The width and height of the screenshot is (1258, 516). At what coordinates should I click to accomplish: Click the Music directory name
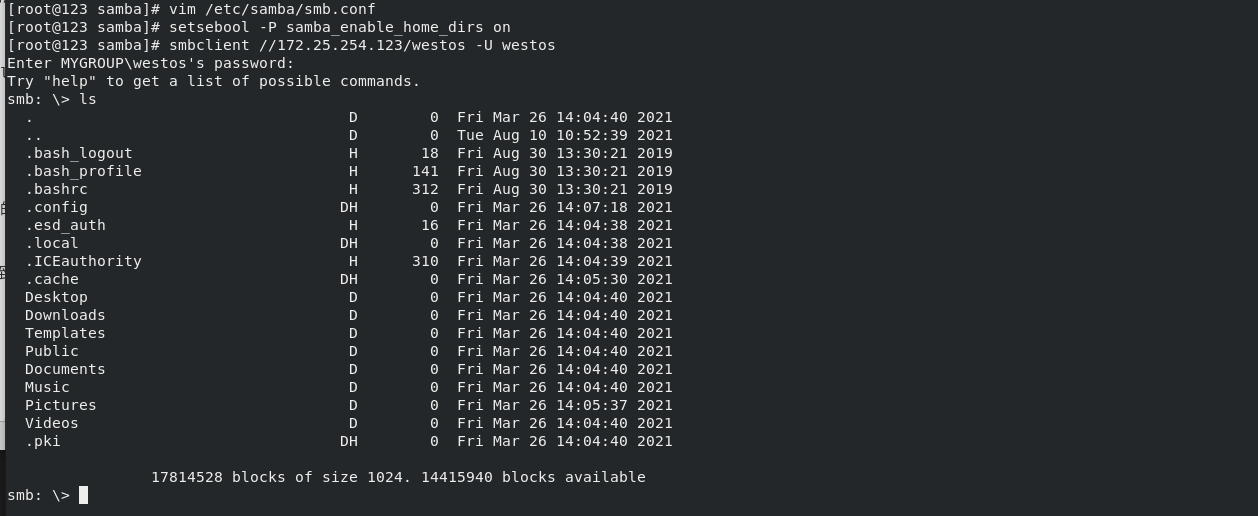[47, 387]
